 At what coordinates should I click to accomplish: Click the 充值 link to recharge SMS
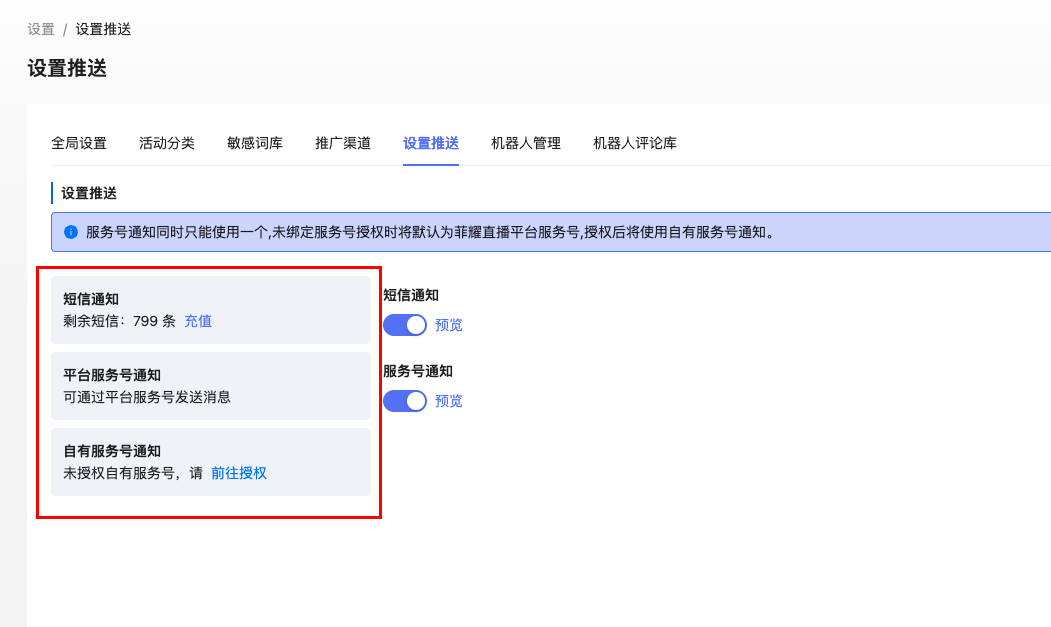198,321
